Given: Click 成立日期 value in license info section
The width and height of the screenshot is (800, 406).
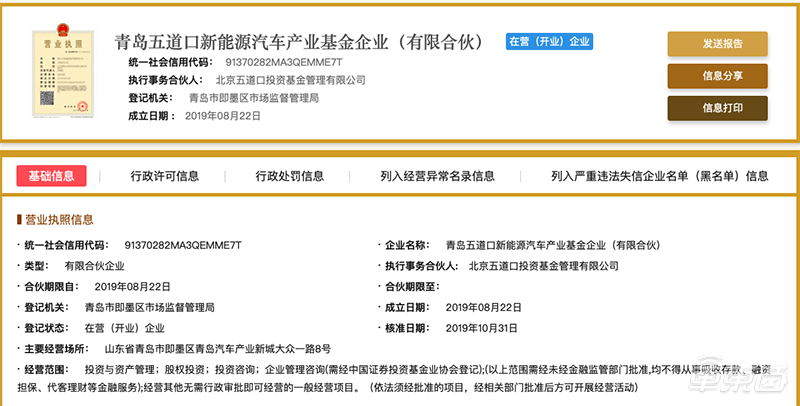Looking at the screenshot, I should click(x=483, y=308).
